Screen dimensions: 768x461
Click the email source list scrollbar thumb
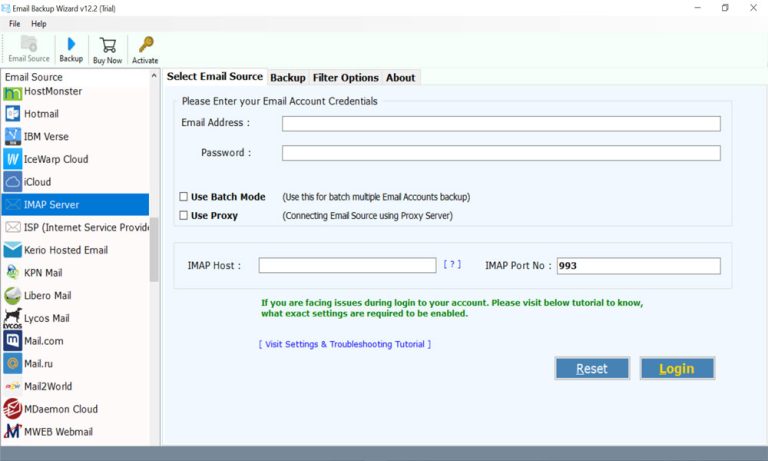click(x=154, y=250)
